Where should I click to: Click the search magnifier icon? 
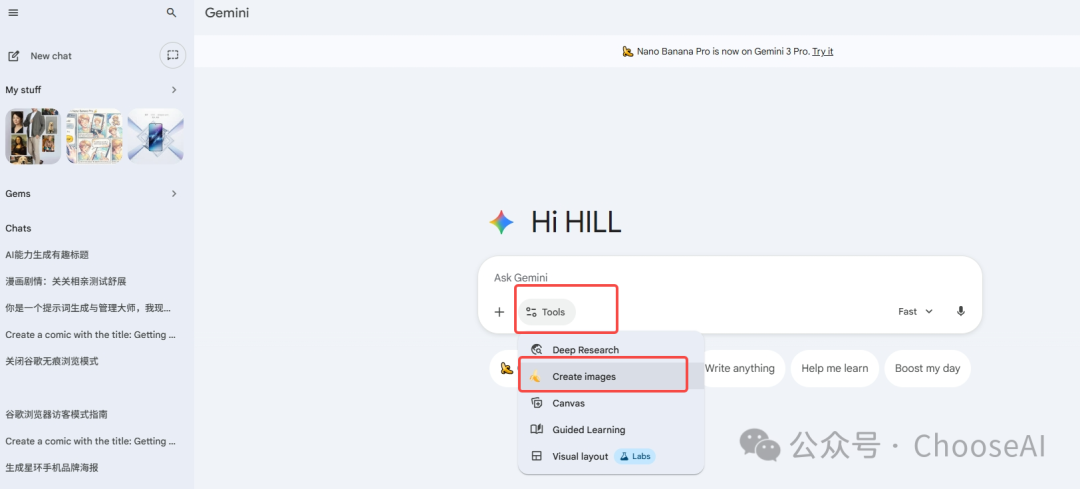point(172,12)
